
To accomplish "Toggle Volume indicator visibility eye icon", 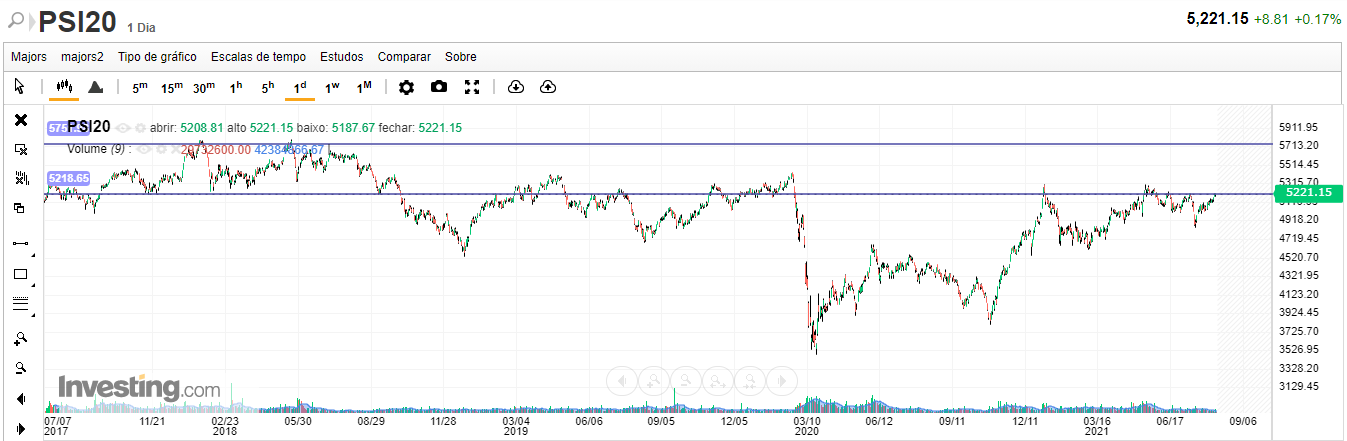I will [x=144, y=149].
